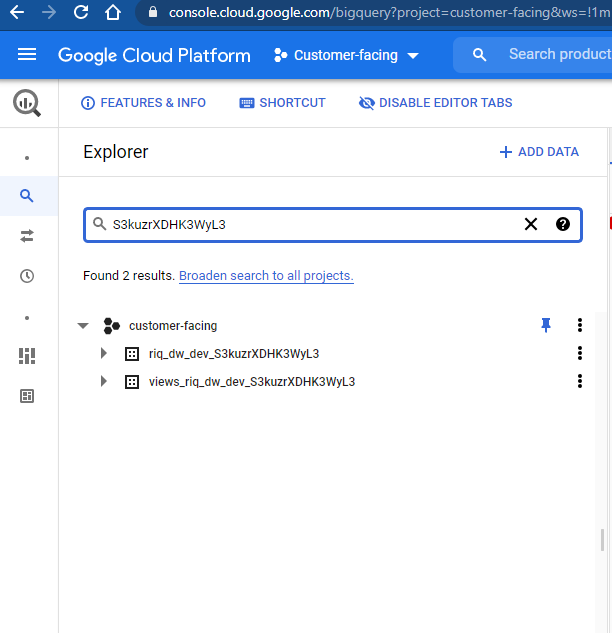Click Broaden search to all projects link
This screenshot has height=633, width=612.
pyautogui.click(x=266, y=276)
